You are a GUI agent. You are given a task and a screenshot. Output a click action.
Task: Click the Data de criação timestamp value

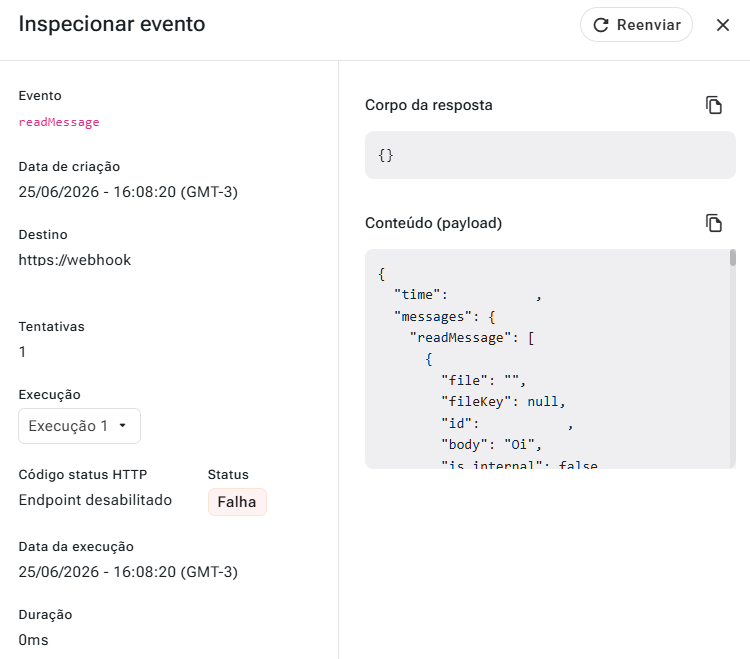point(128,192)
